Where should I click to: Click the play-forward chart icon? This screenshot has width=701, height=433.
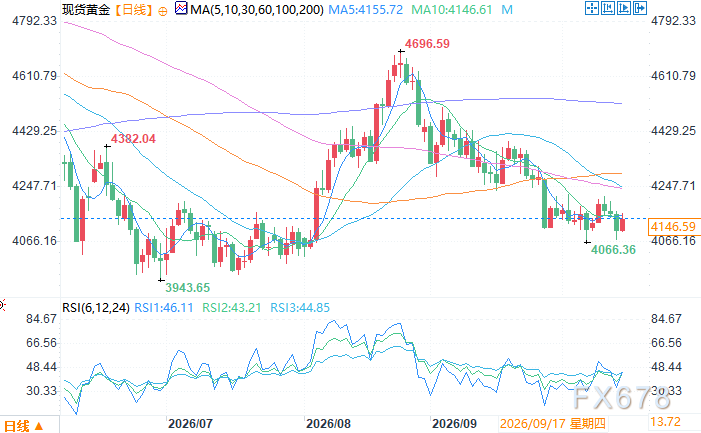(x=624, y=8)
